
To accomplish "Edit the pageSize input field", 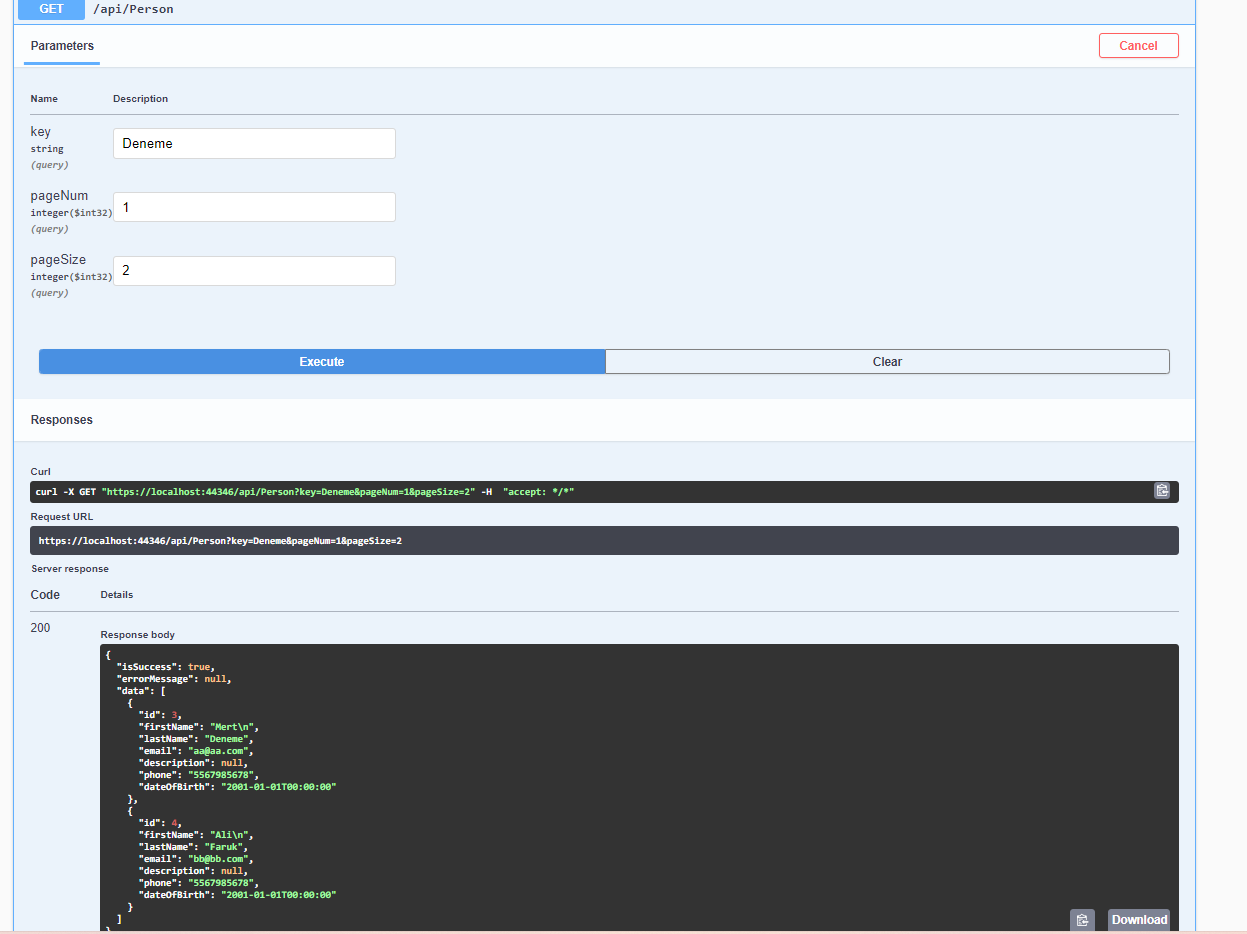I will (x=254, y=271).
